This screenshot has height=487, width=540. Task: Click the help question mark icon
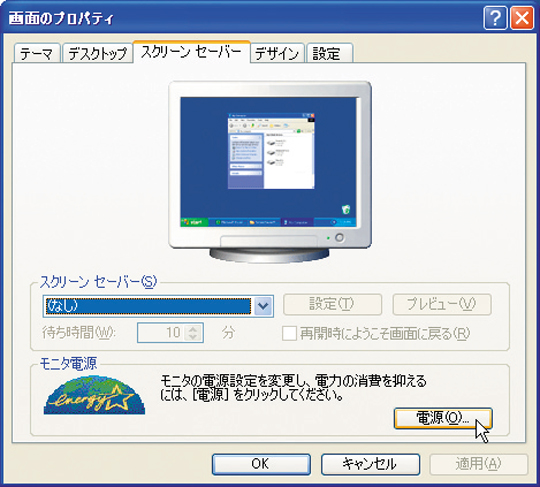495,18
